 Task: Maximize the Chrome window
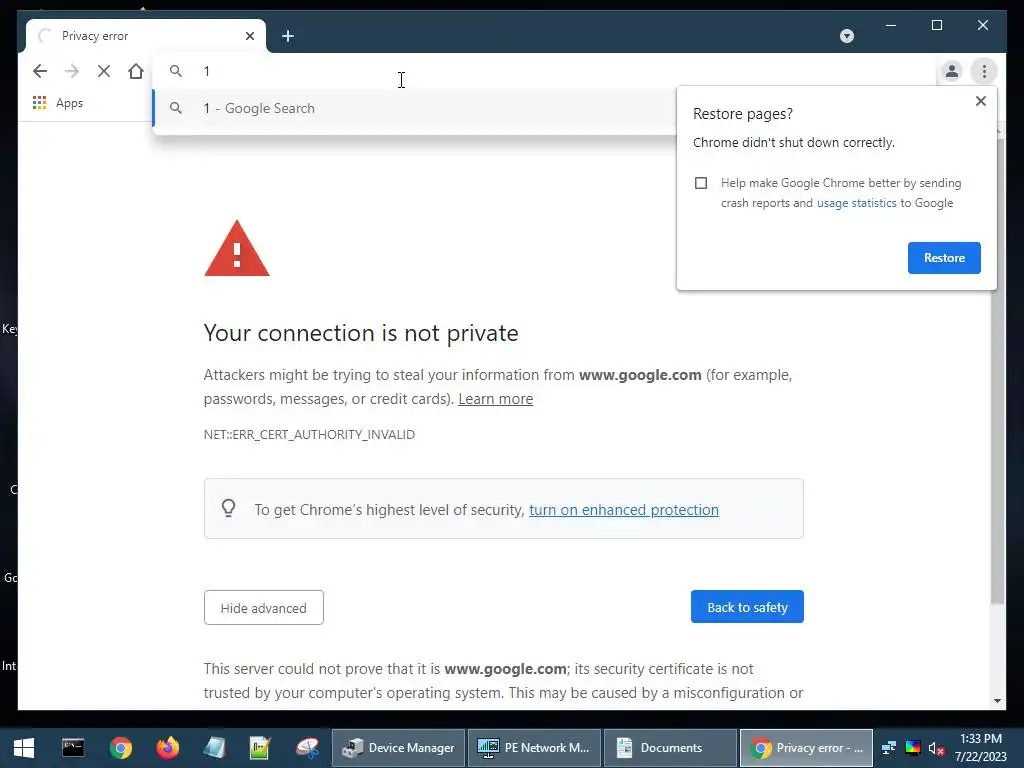coord(936,25)
